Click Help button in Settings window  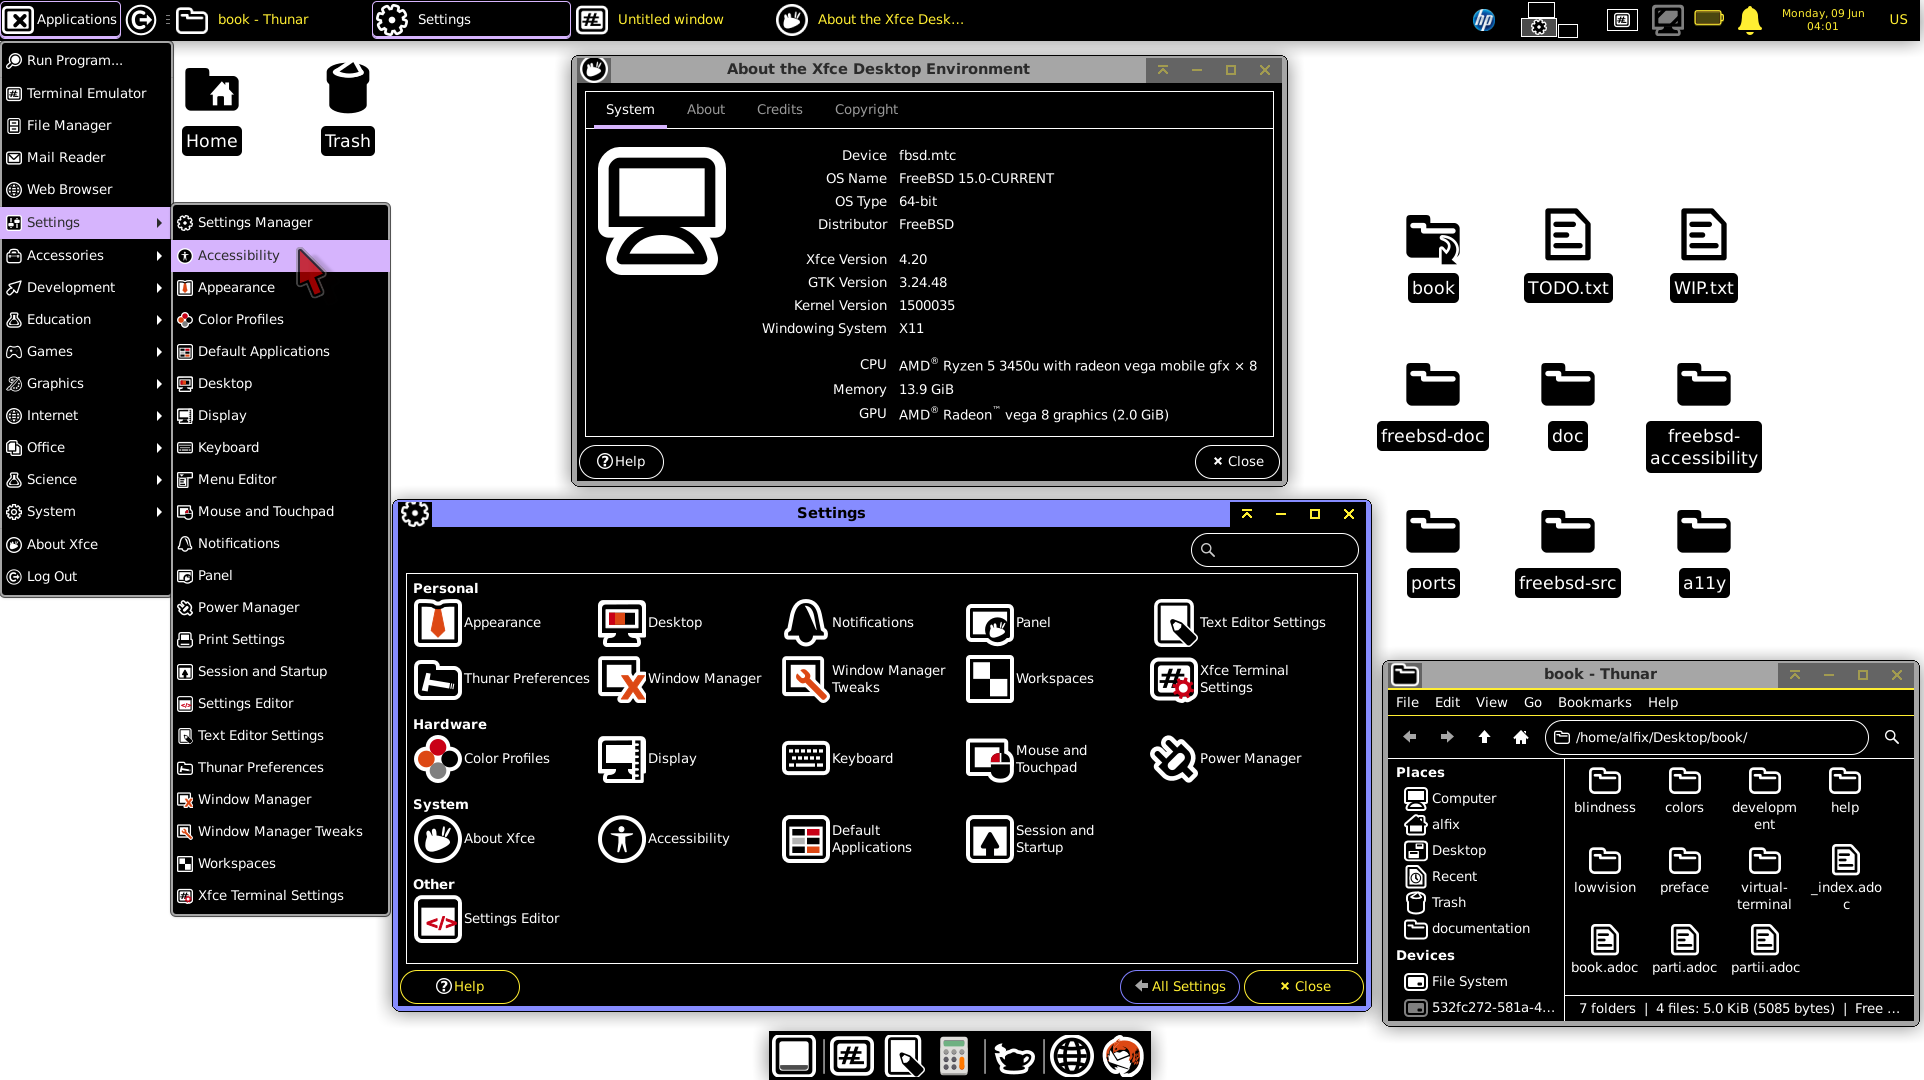coord(460,986)
